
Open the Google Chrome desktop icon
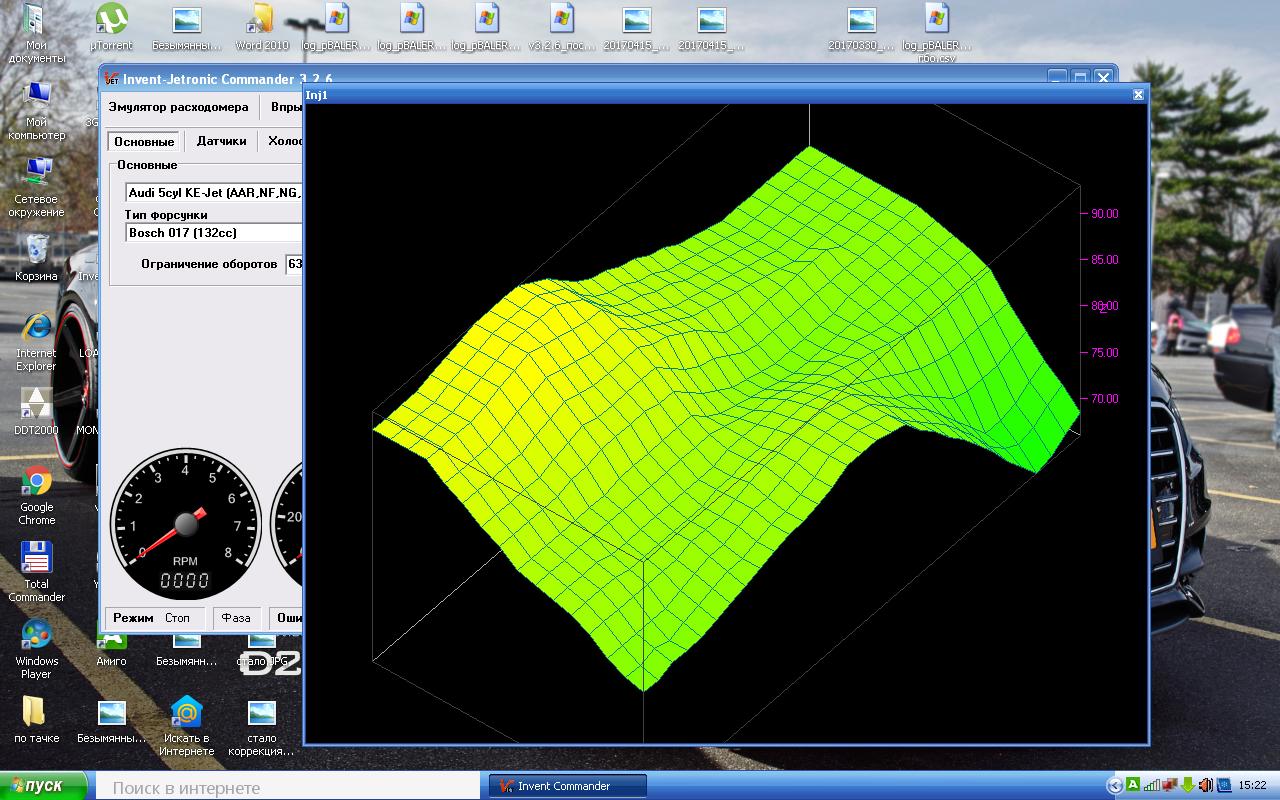pyautogui.click(x=37, y=496)
